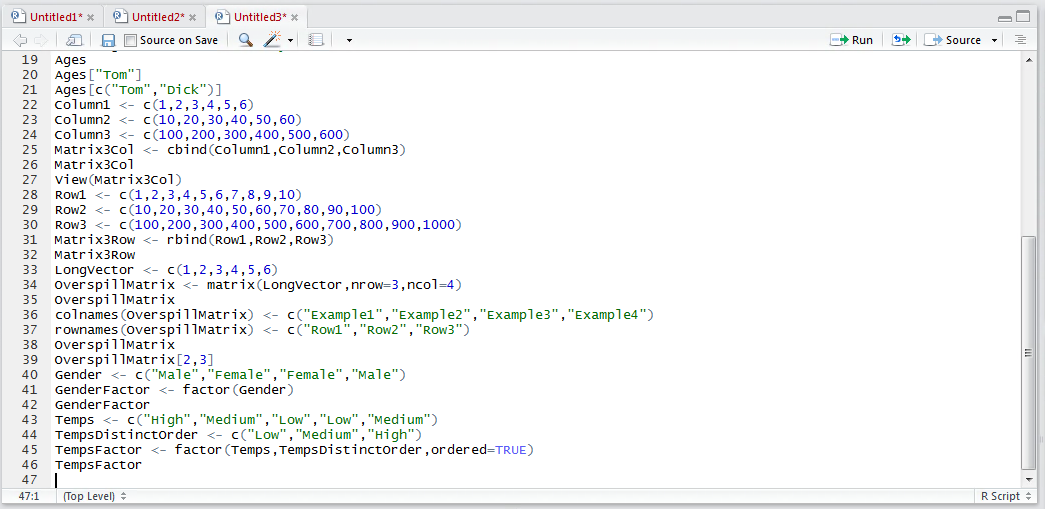
Task: Show document in new window
Action: click(x=74, y=40)
